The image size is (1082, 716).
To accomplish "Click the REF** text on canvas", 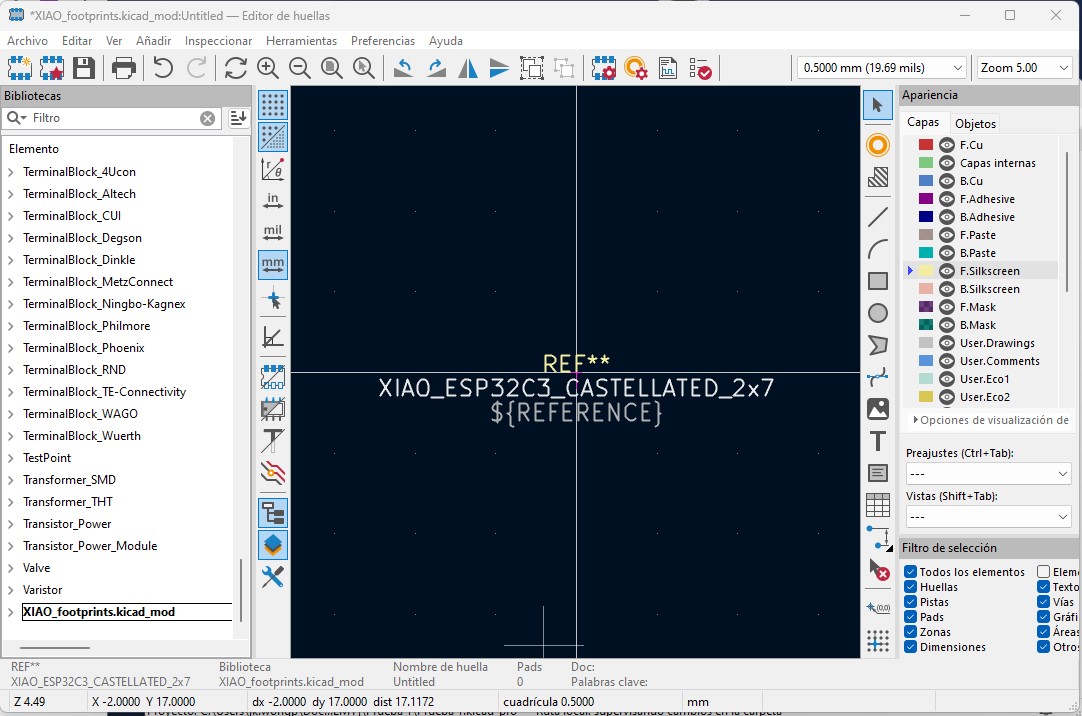I will pyautogui.click(x=576, y=363).
